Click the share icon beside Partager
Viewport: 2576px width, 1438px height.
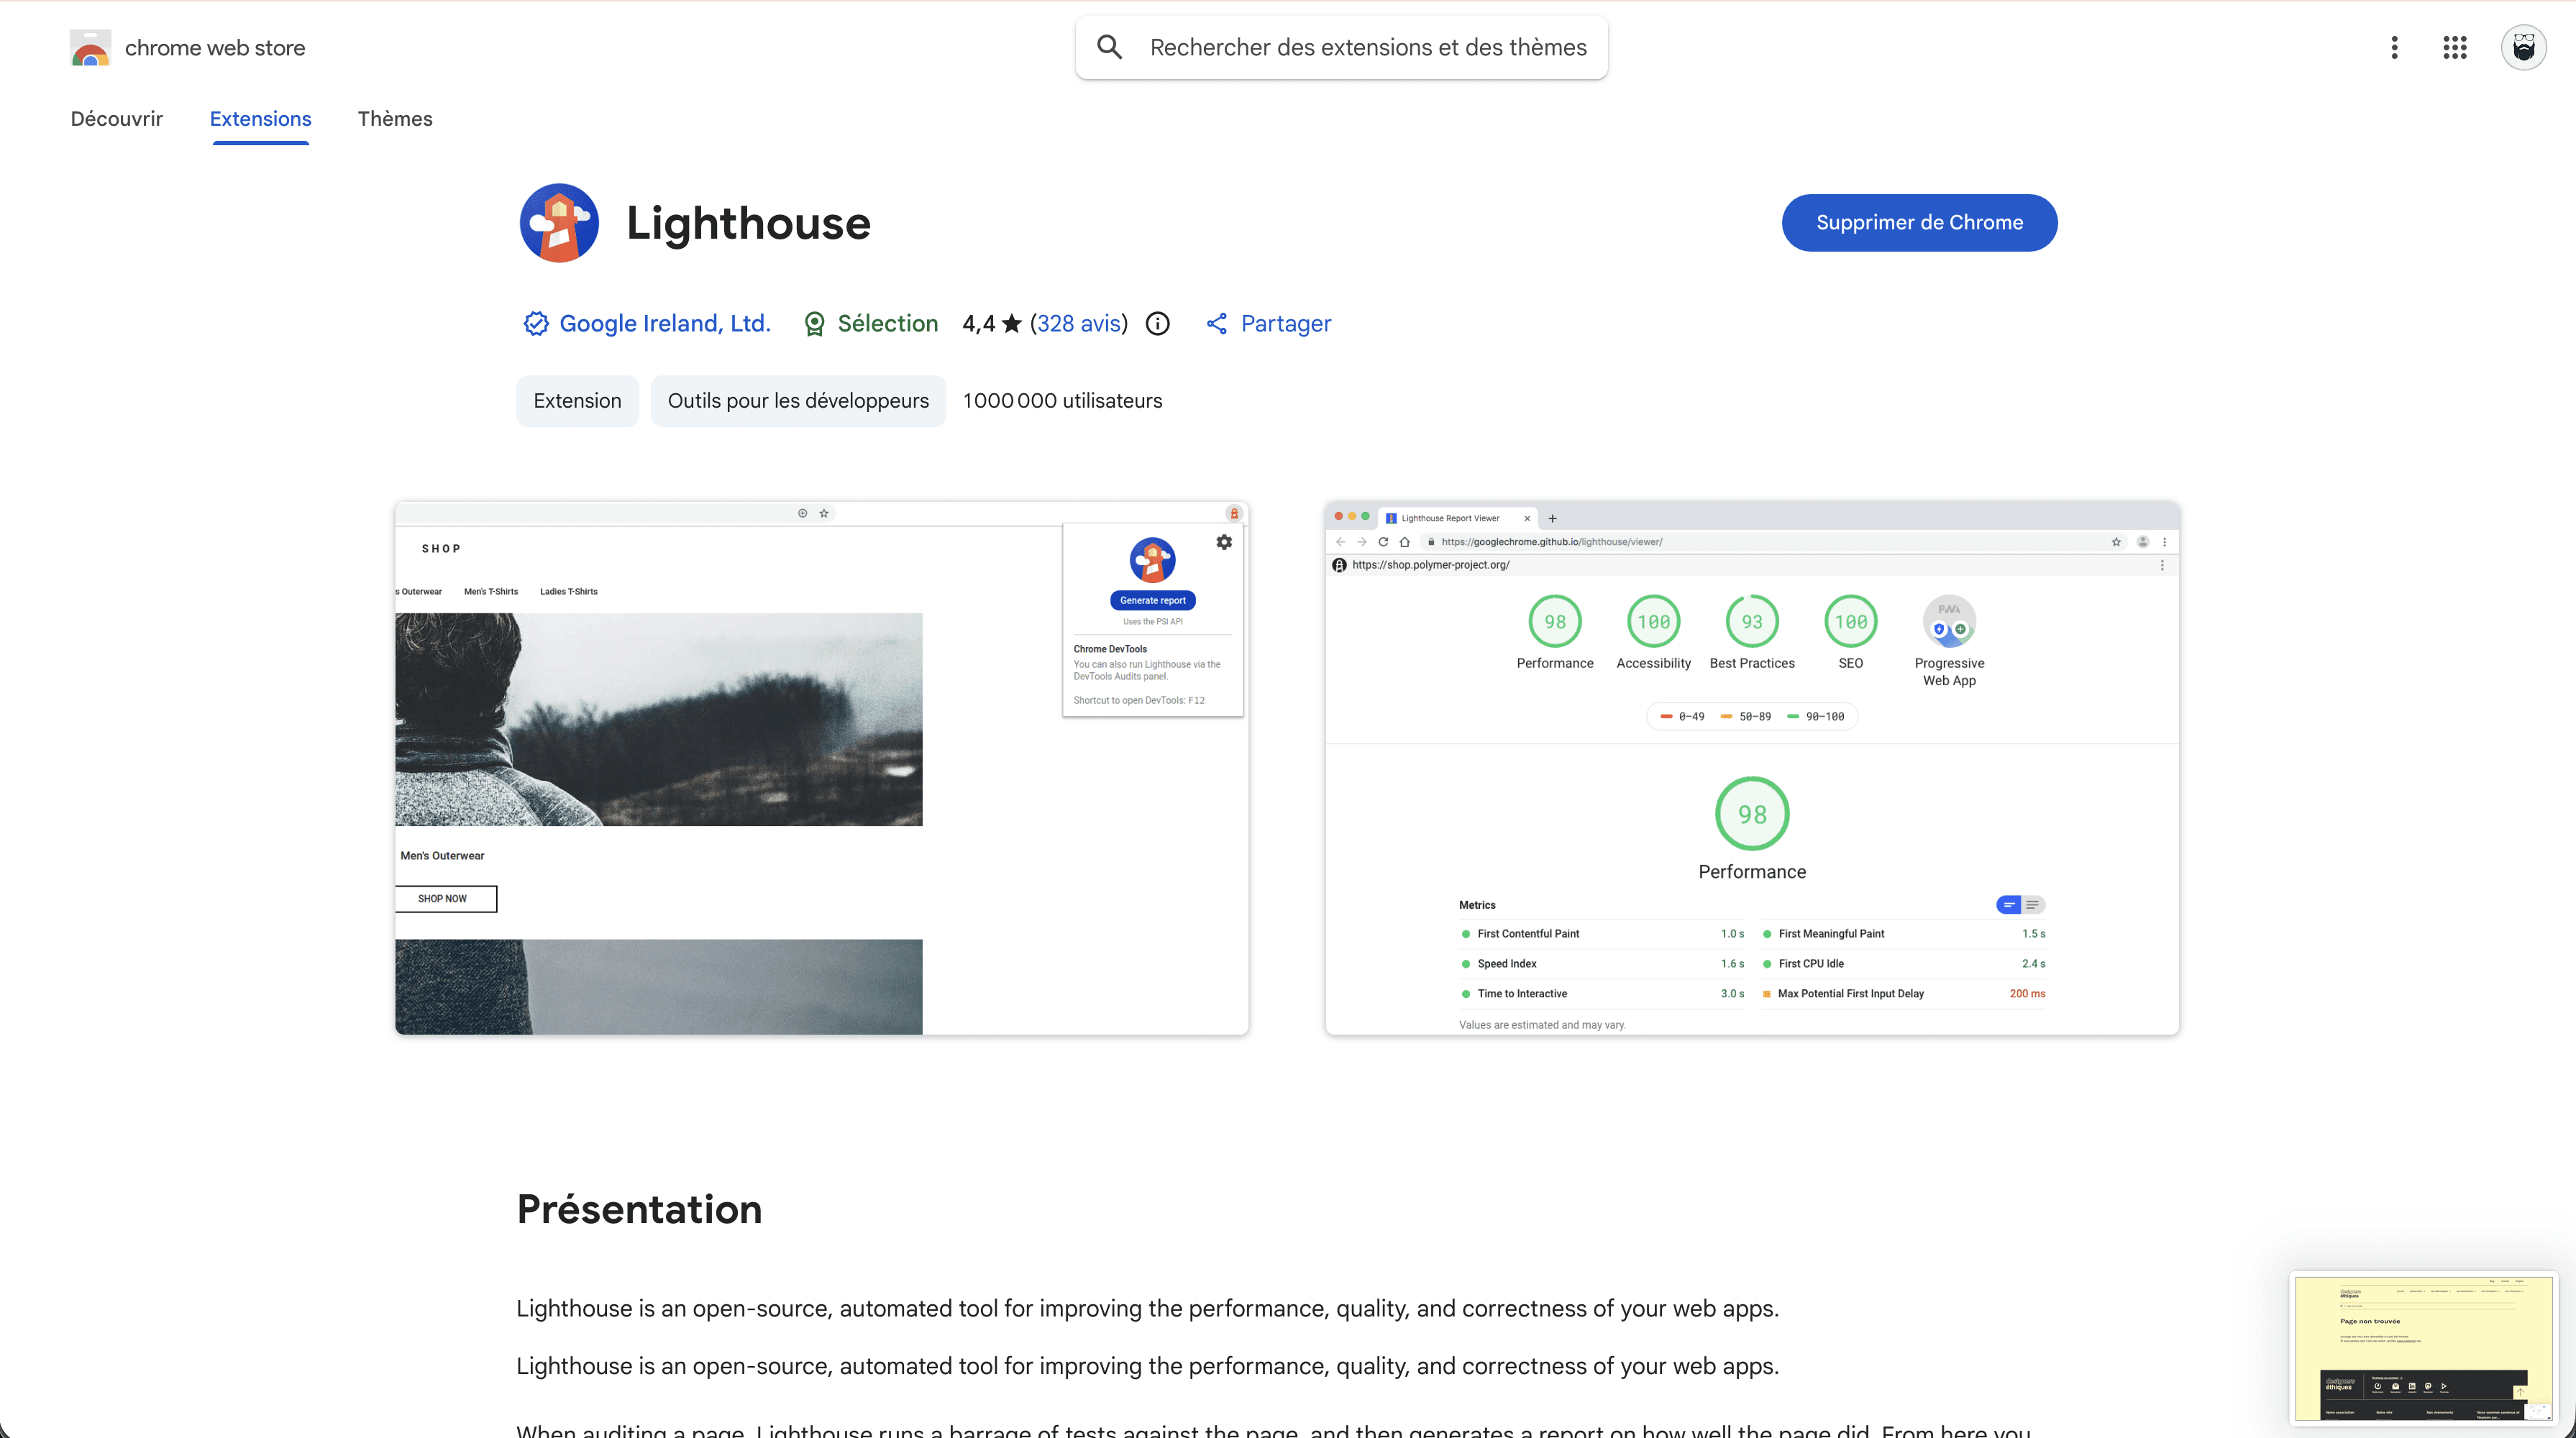(x=1216, y=323)
